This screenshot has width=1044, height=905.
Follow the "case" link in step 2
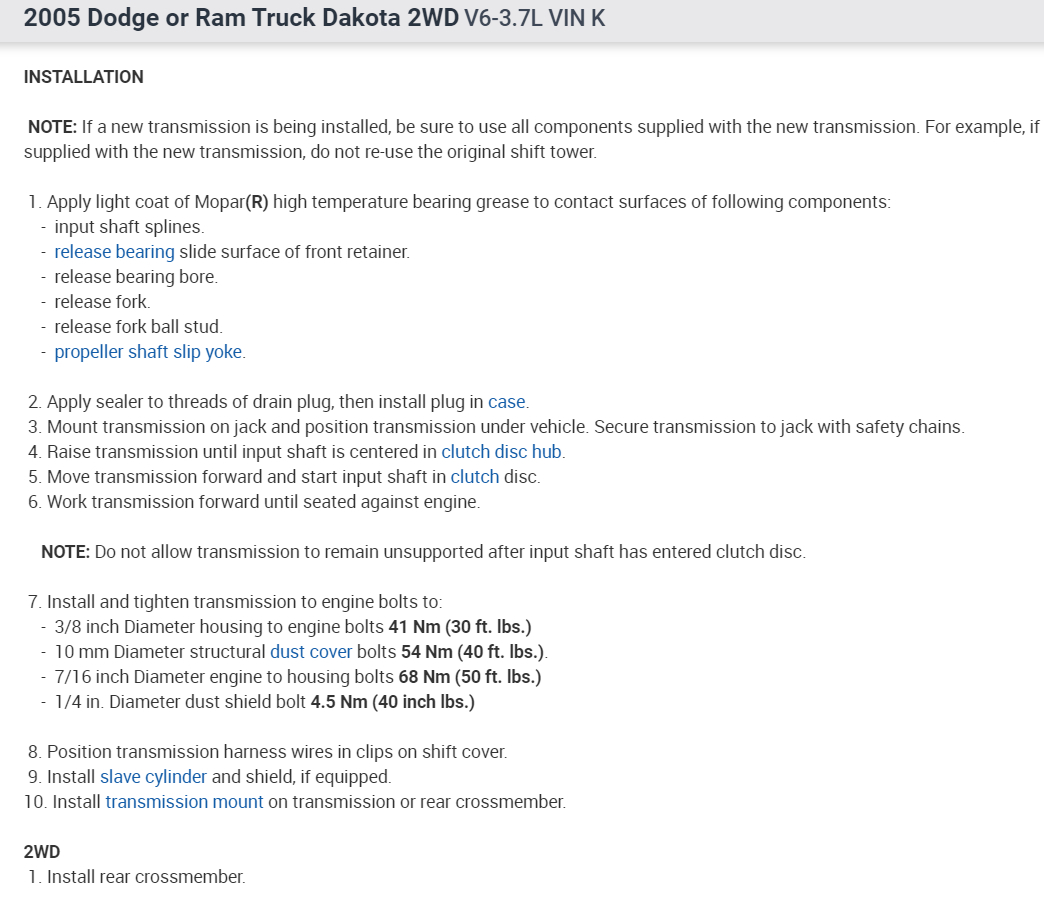pyautogui.click(x=506, y=402)
